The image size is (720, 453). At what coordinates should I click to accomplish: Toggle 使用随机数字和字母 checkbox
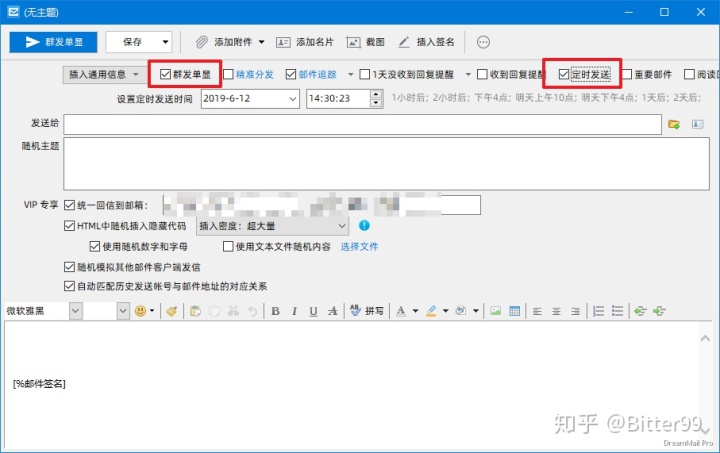[95, 246]
